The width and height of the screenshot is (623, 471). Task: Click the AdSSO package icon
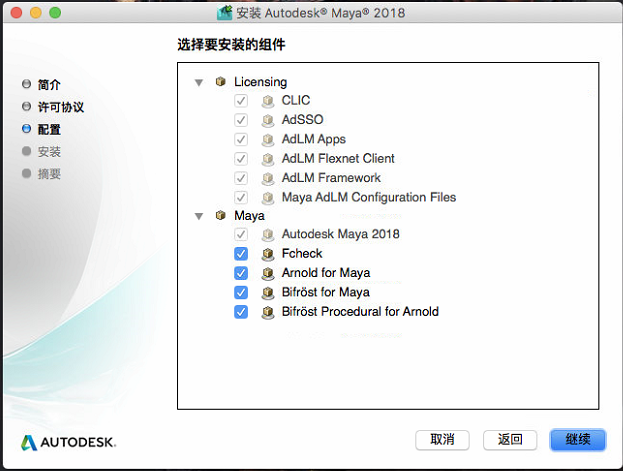268,120
